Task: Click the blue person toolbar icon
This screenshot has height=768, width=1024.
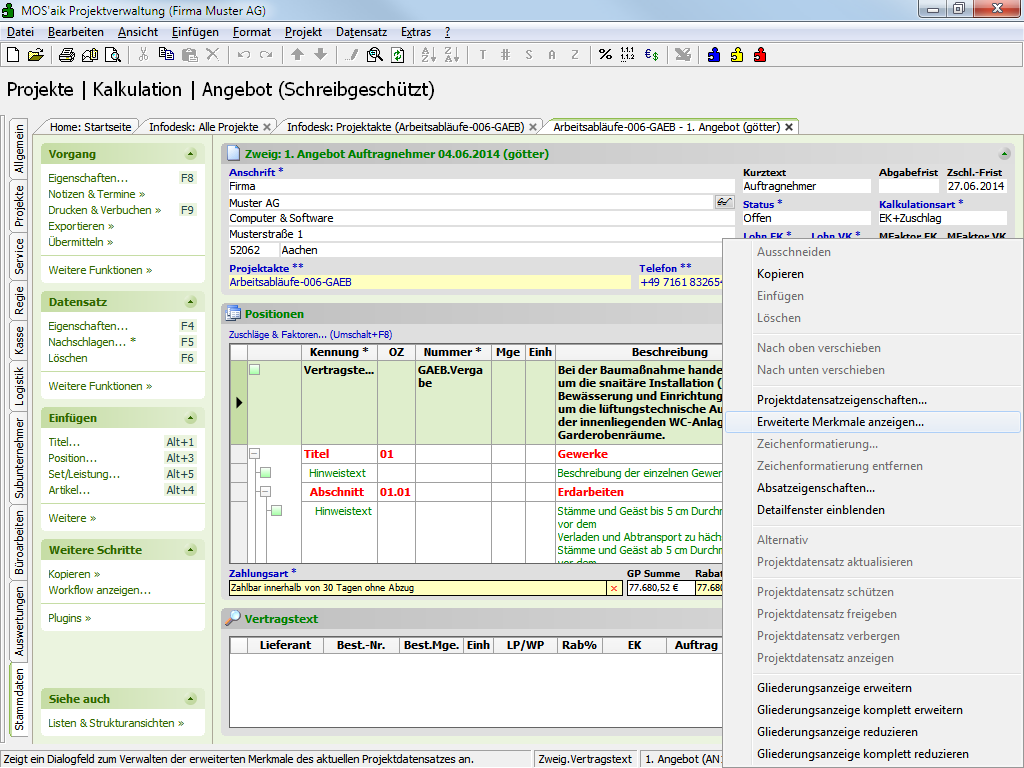Action: (714, 55)
